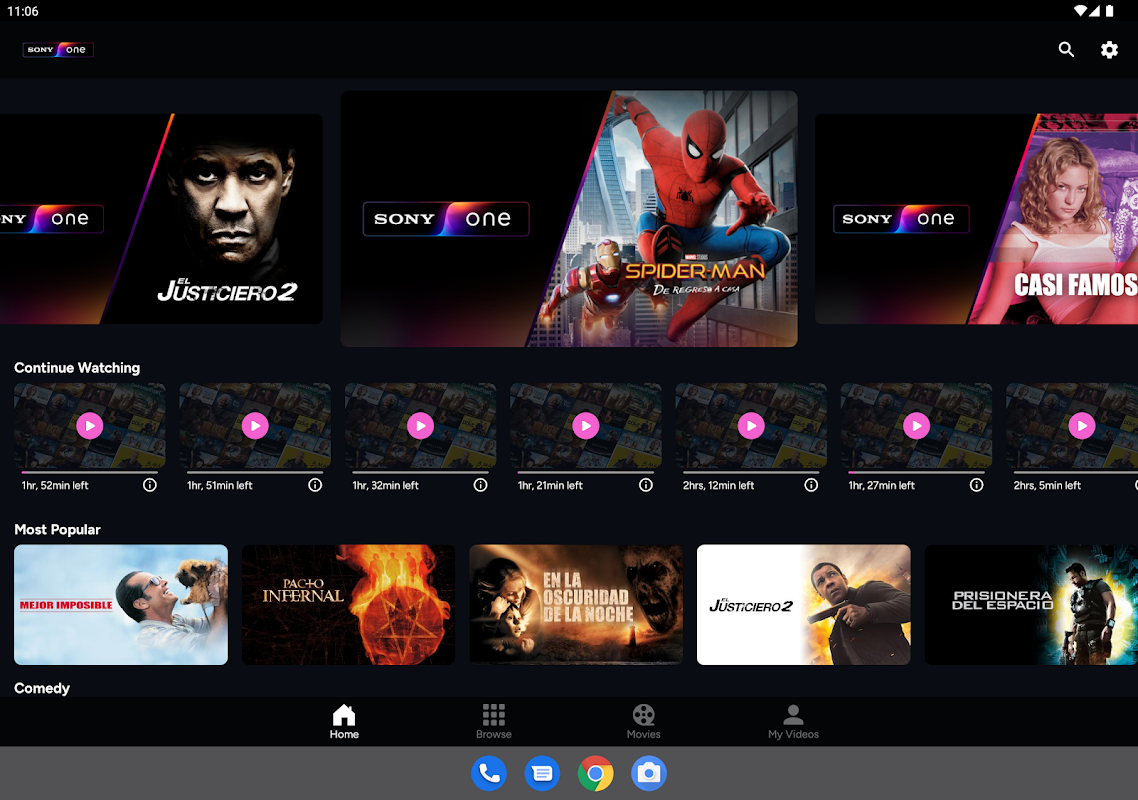The height and width of the screenshot is (800, 1138).
Task: Show info for 1hr, 27min left video
Action: point(977,485)
